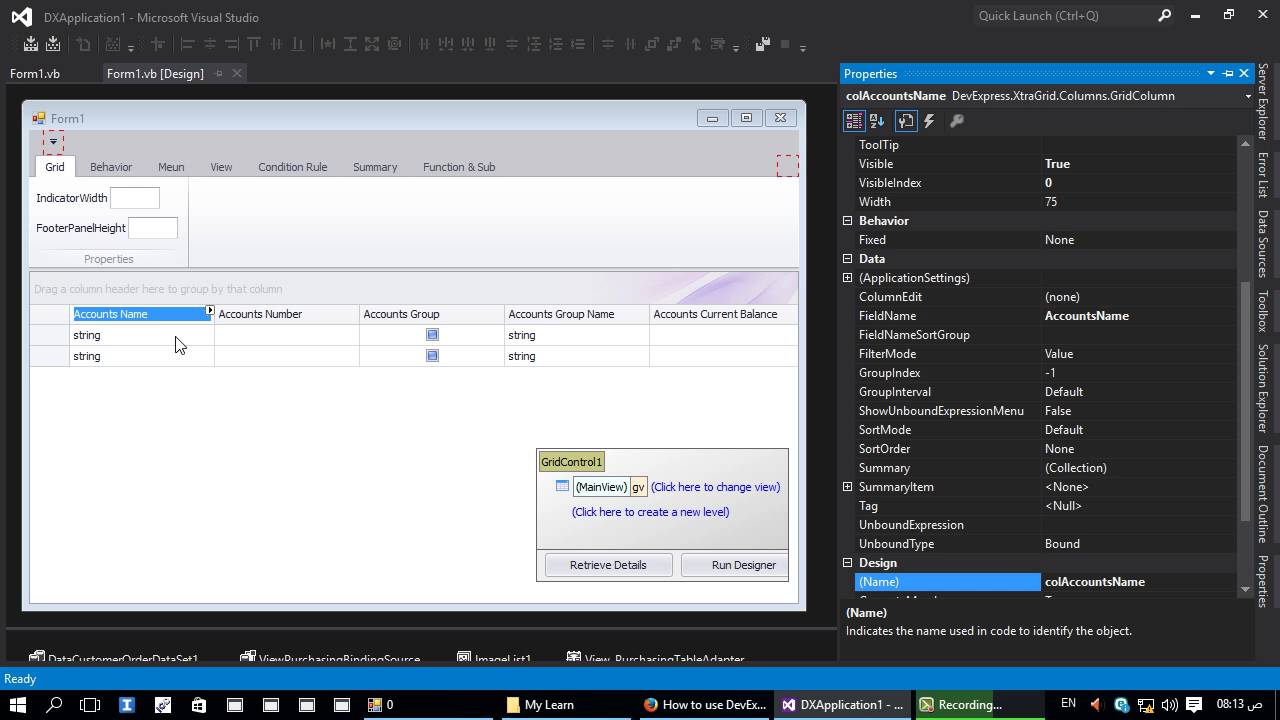Open Windows Start menu
1280x720 pixels.
pos(18,704)
